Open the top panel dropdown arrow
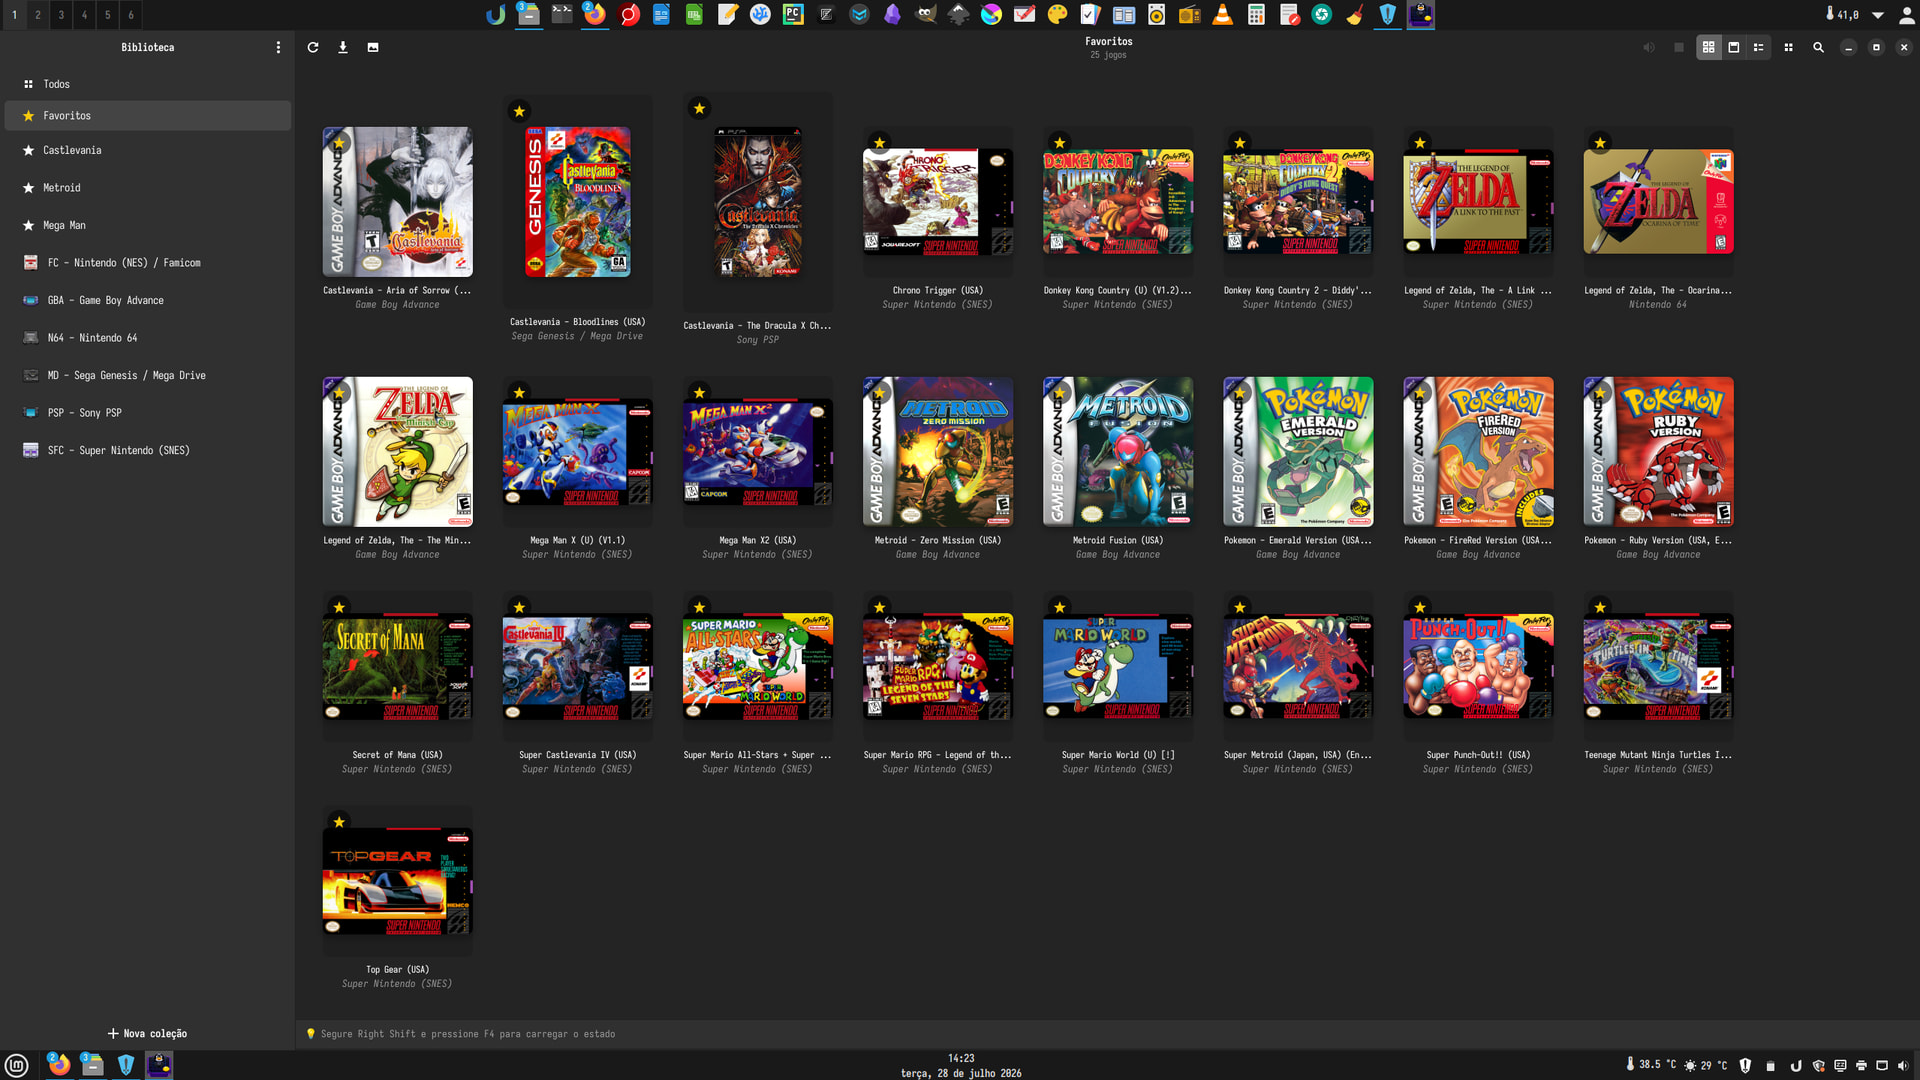Viewport: 1920px width, 1080px height. coord(1878,15)
